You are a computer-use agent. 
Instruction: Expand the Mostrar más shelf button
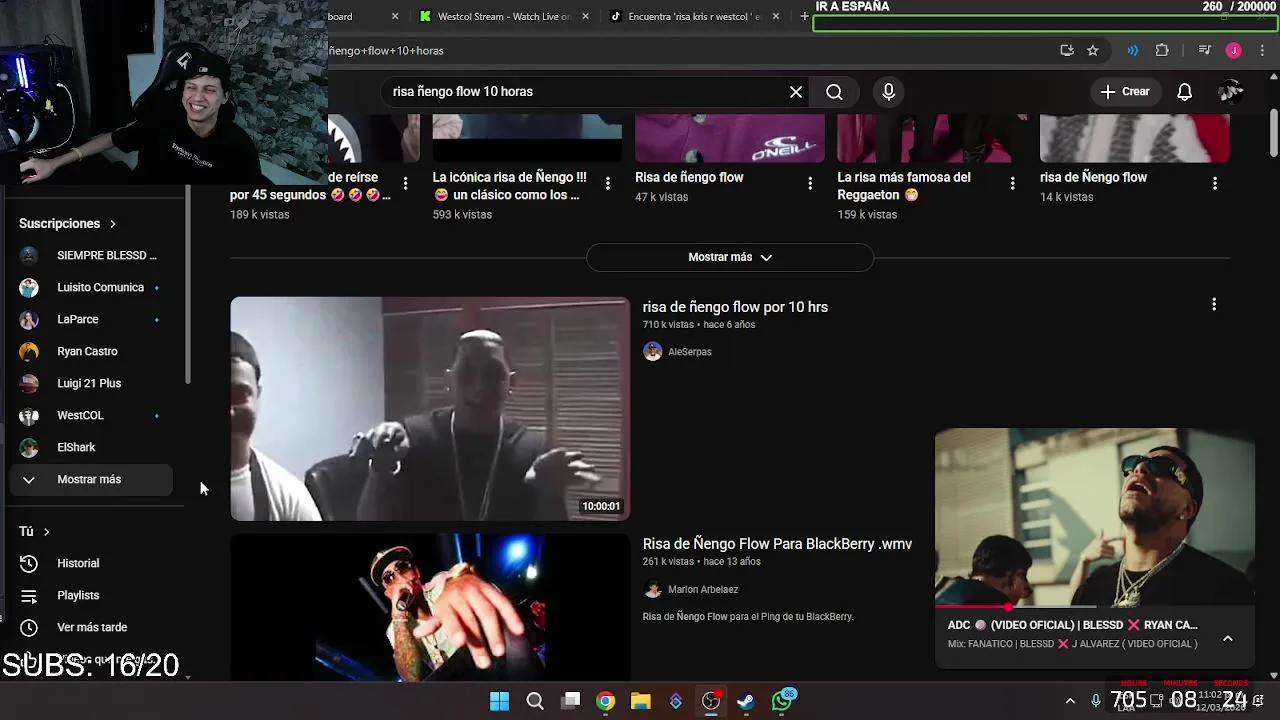730,257
